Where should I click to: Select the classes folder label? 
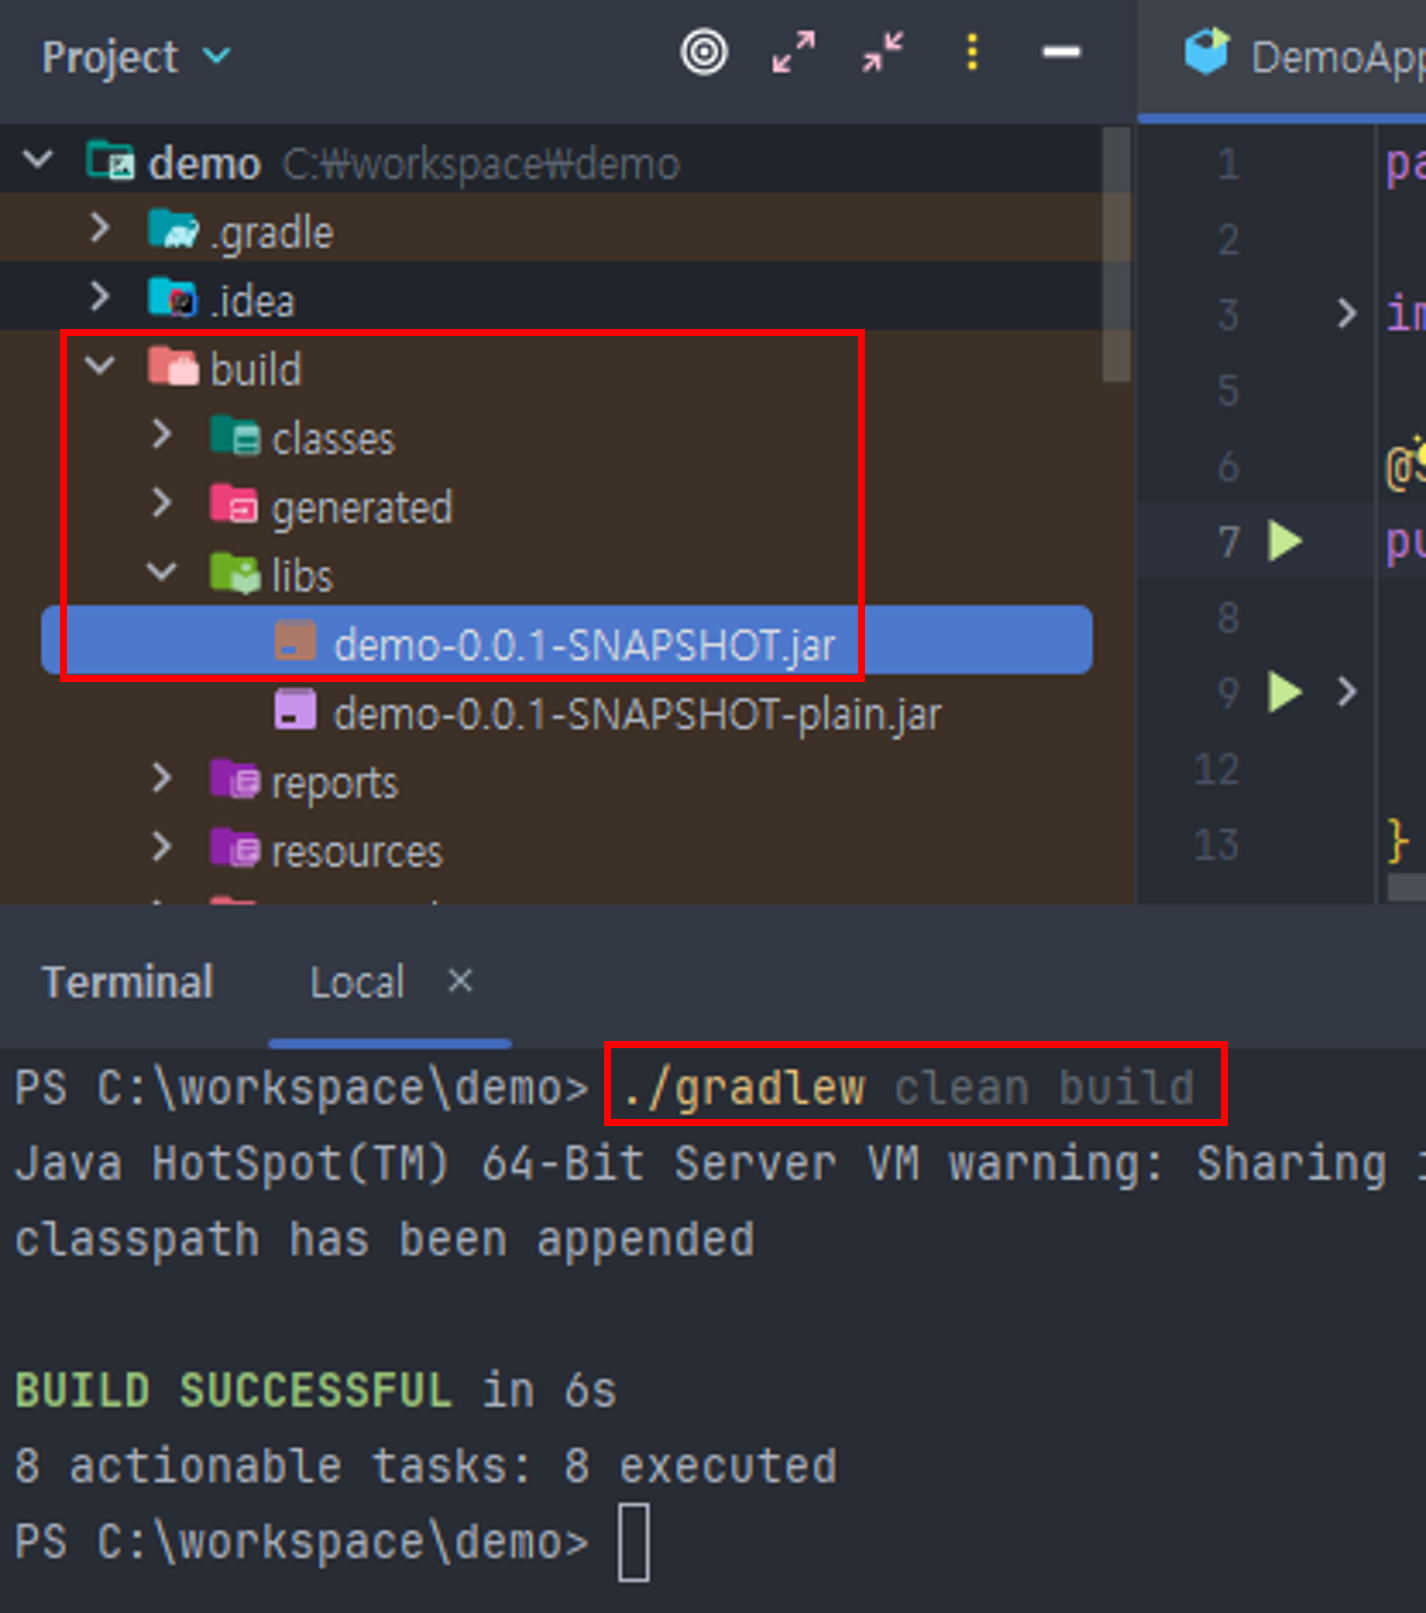(333, 439)
